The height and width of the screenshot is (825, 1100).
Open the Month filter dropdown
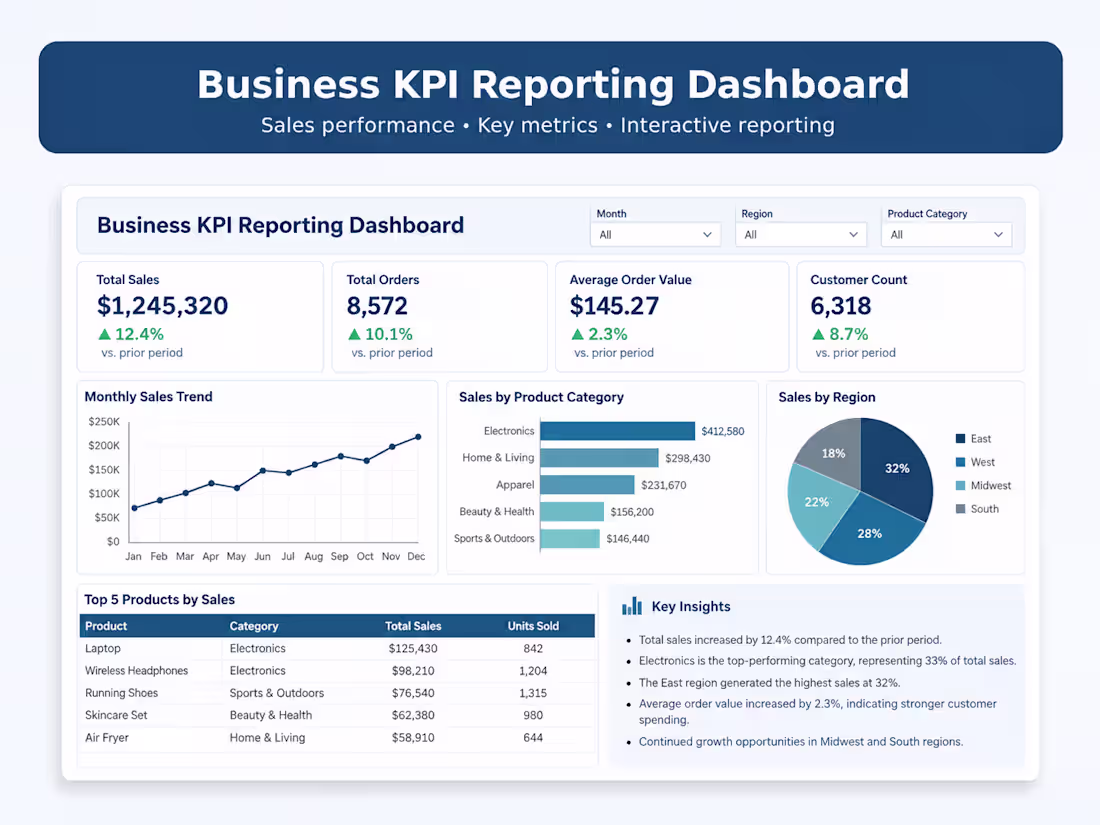[x=655, y=234]
